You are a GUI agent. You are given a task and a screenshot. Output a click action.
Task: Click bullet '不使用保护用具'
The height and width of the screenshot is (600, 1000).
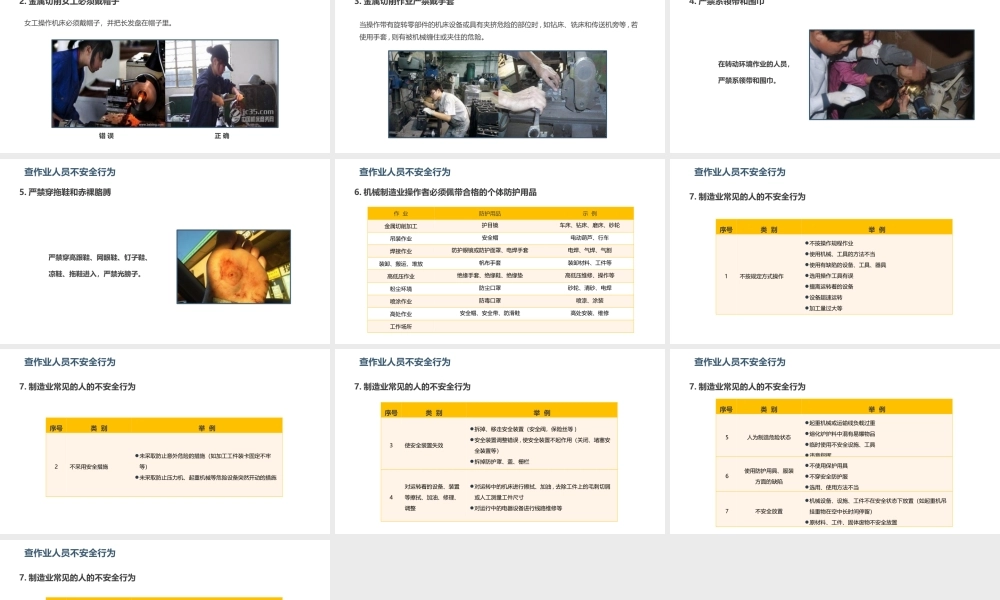coord(827,465)
